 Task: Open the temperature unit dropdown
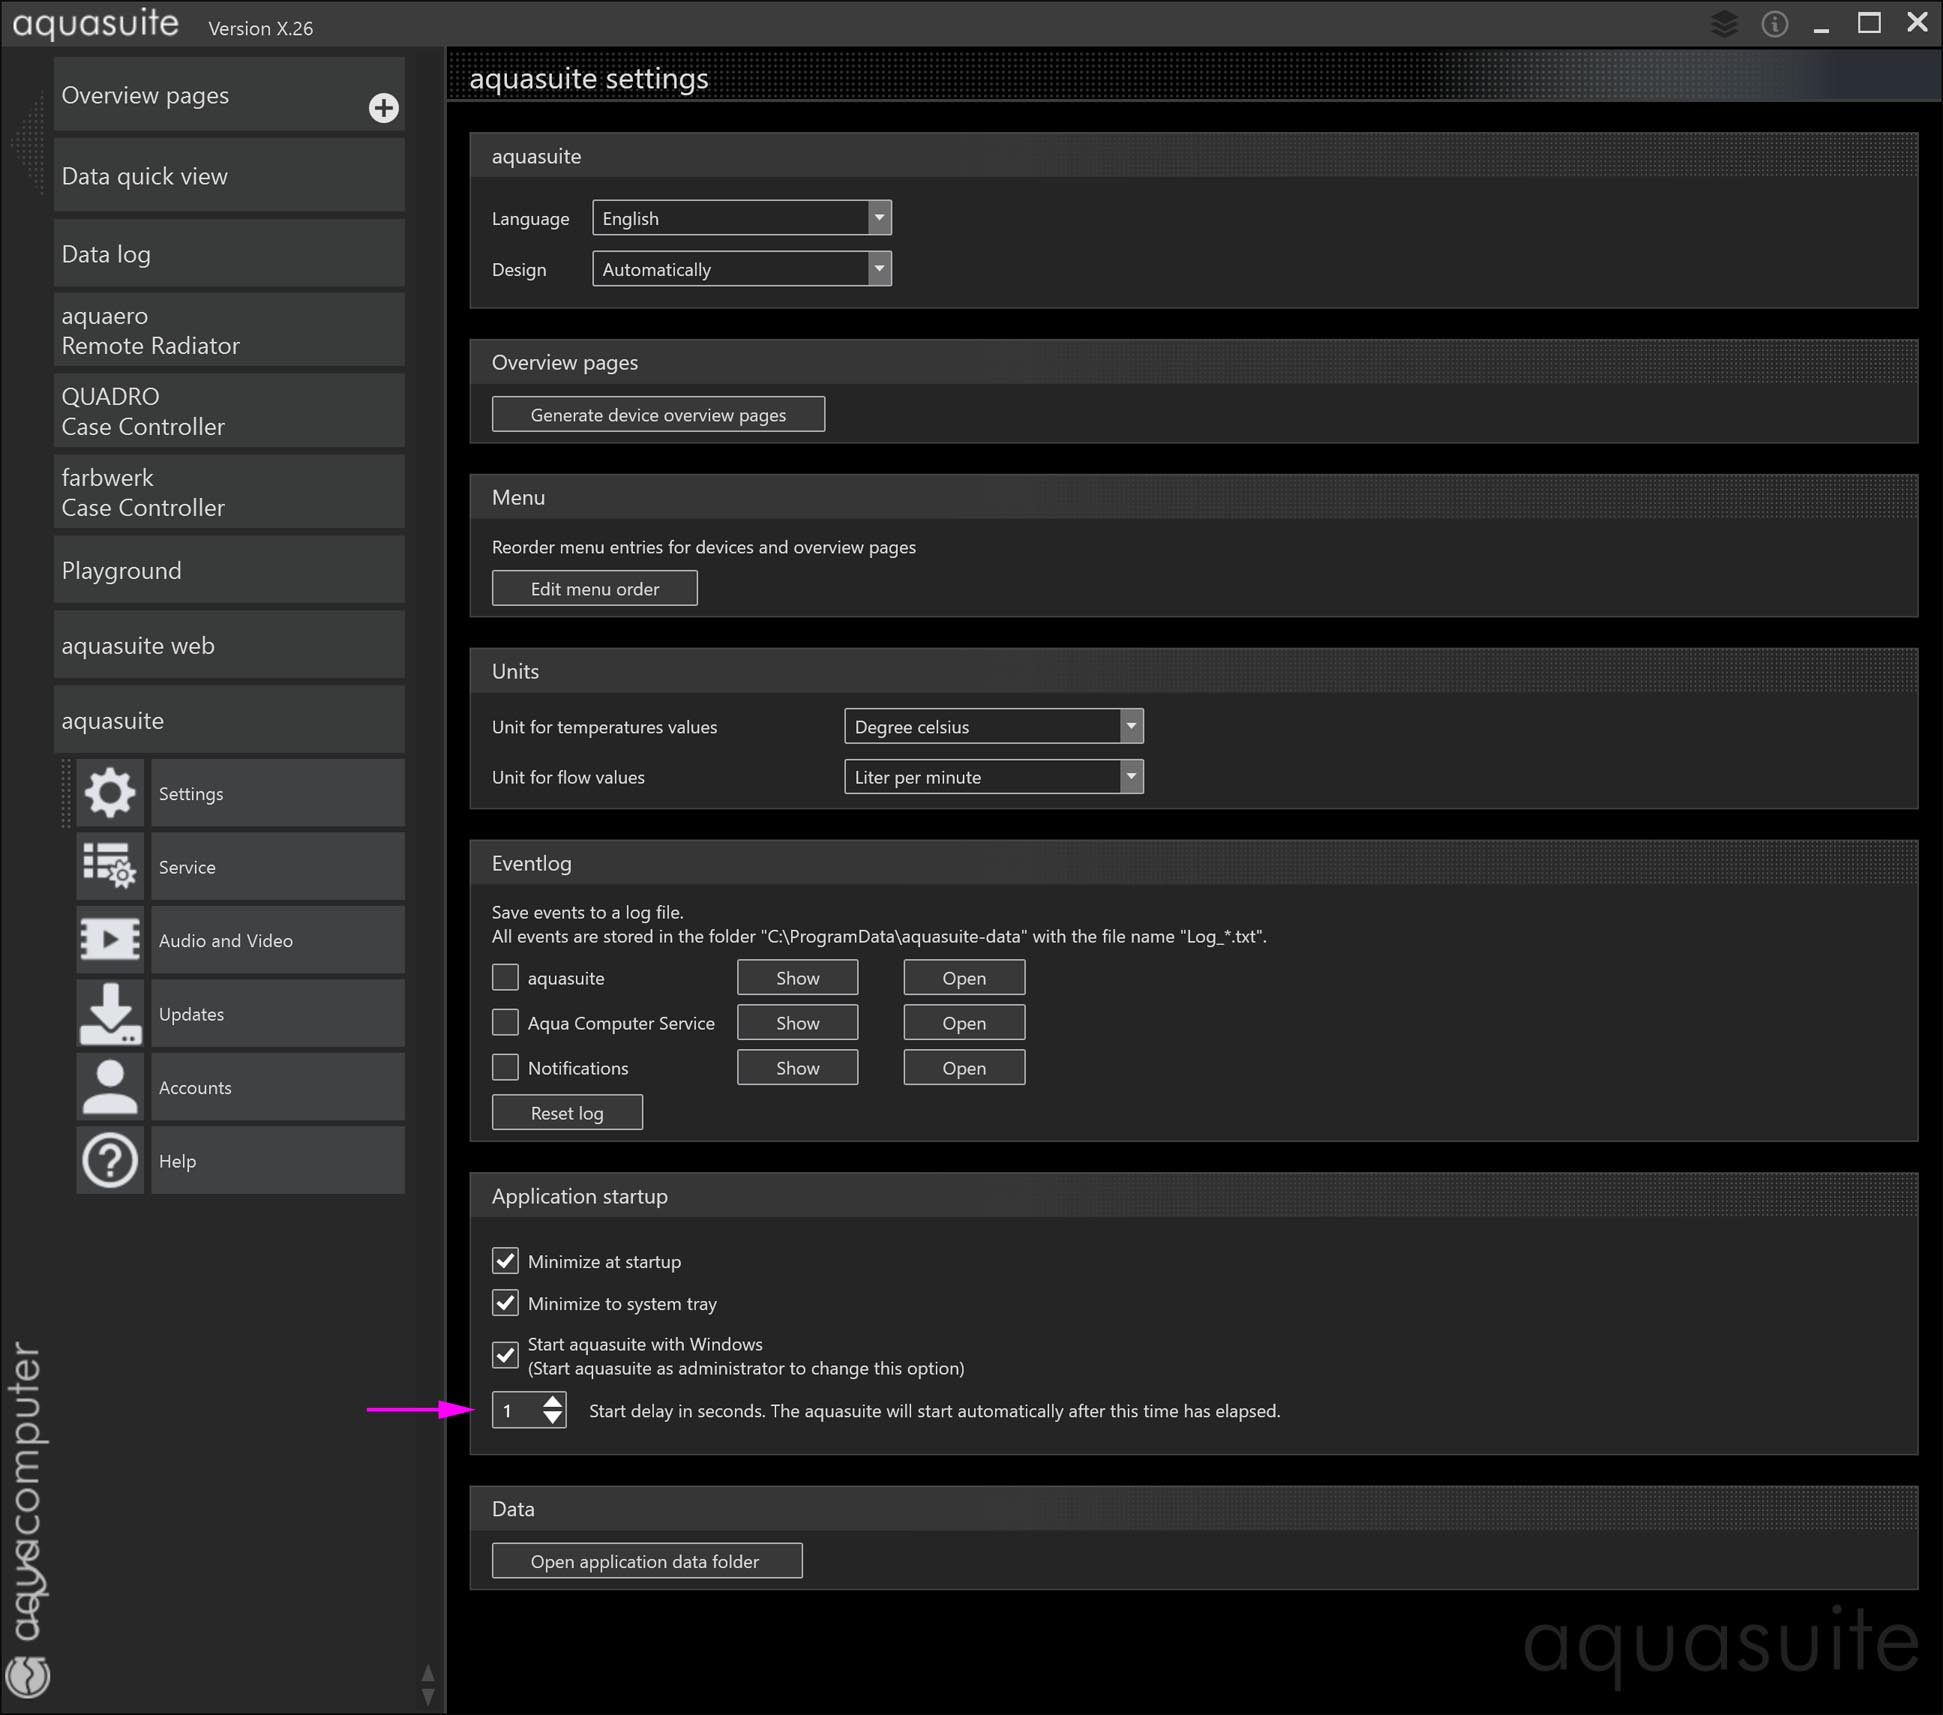(1131, 726)
